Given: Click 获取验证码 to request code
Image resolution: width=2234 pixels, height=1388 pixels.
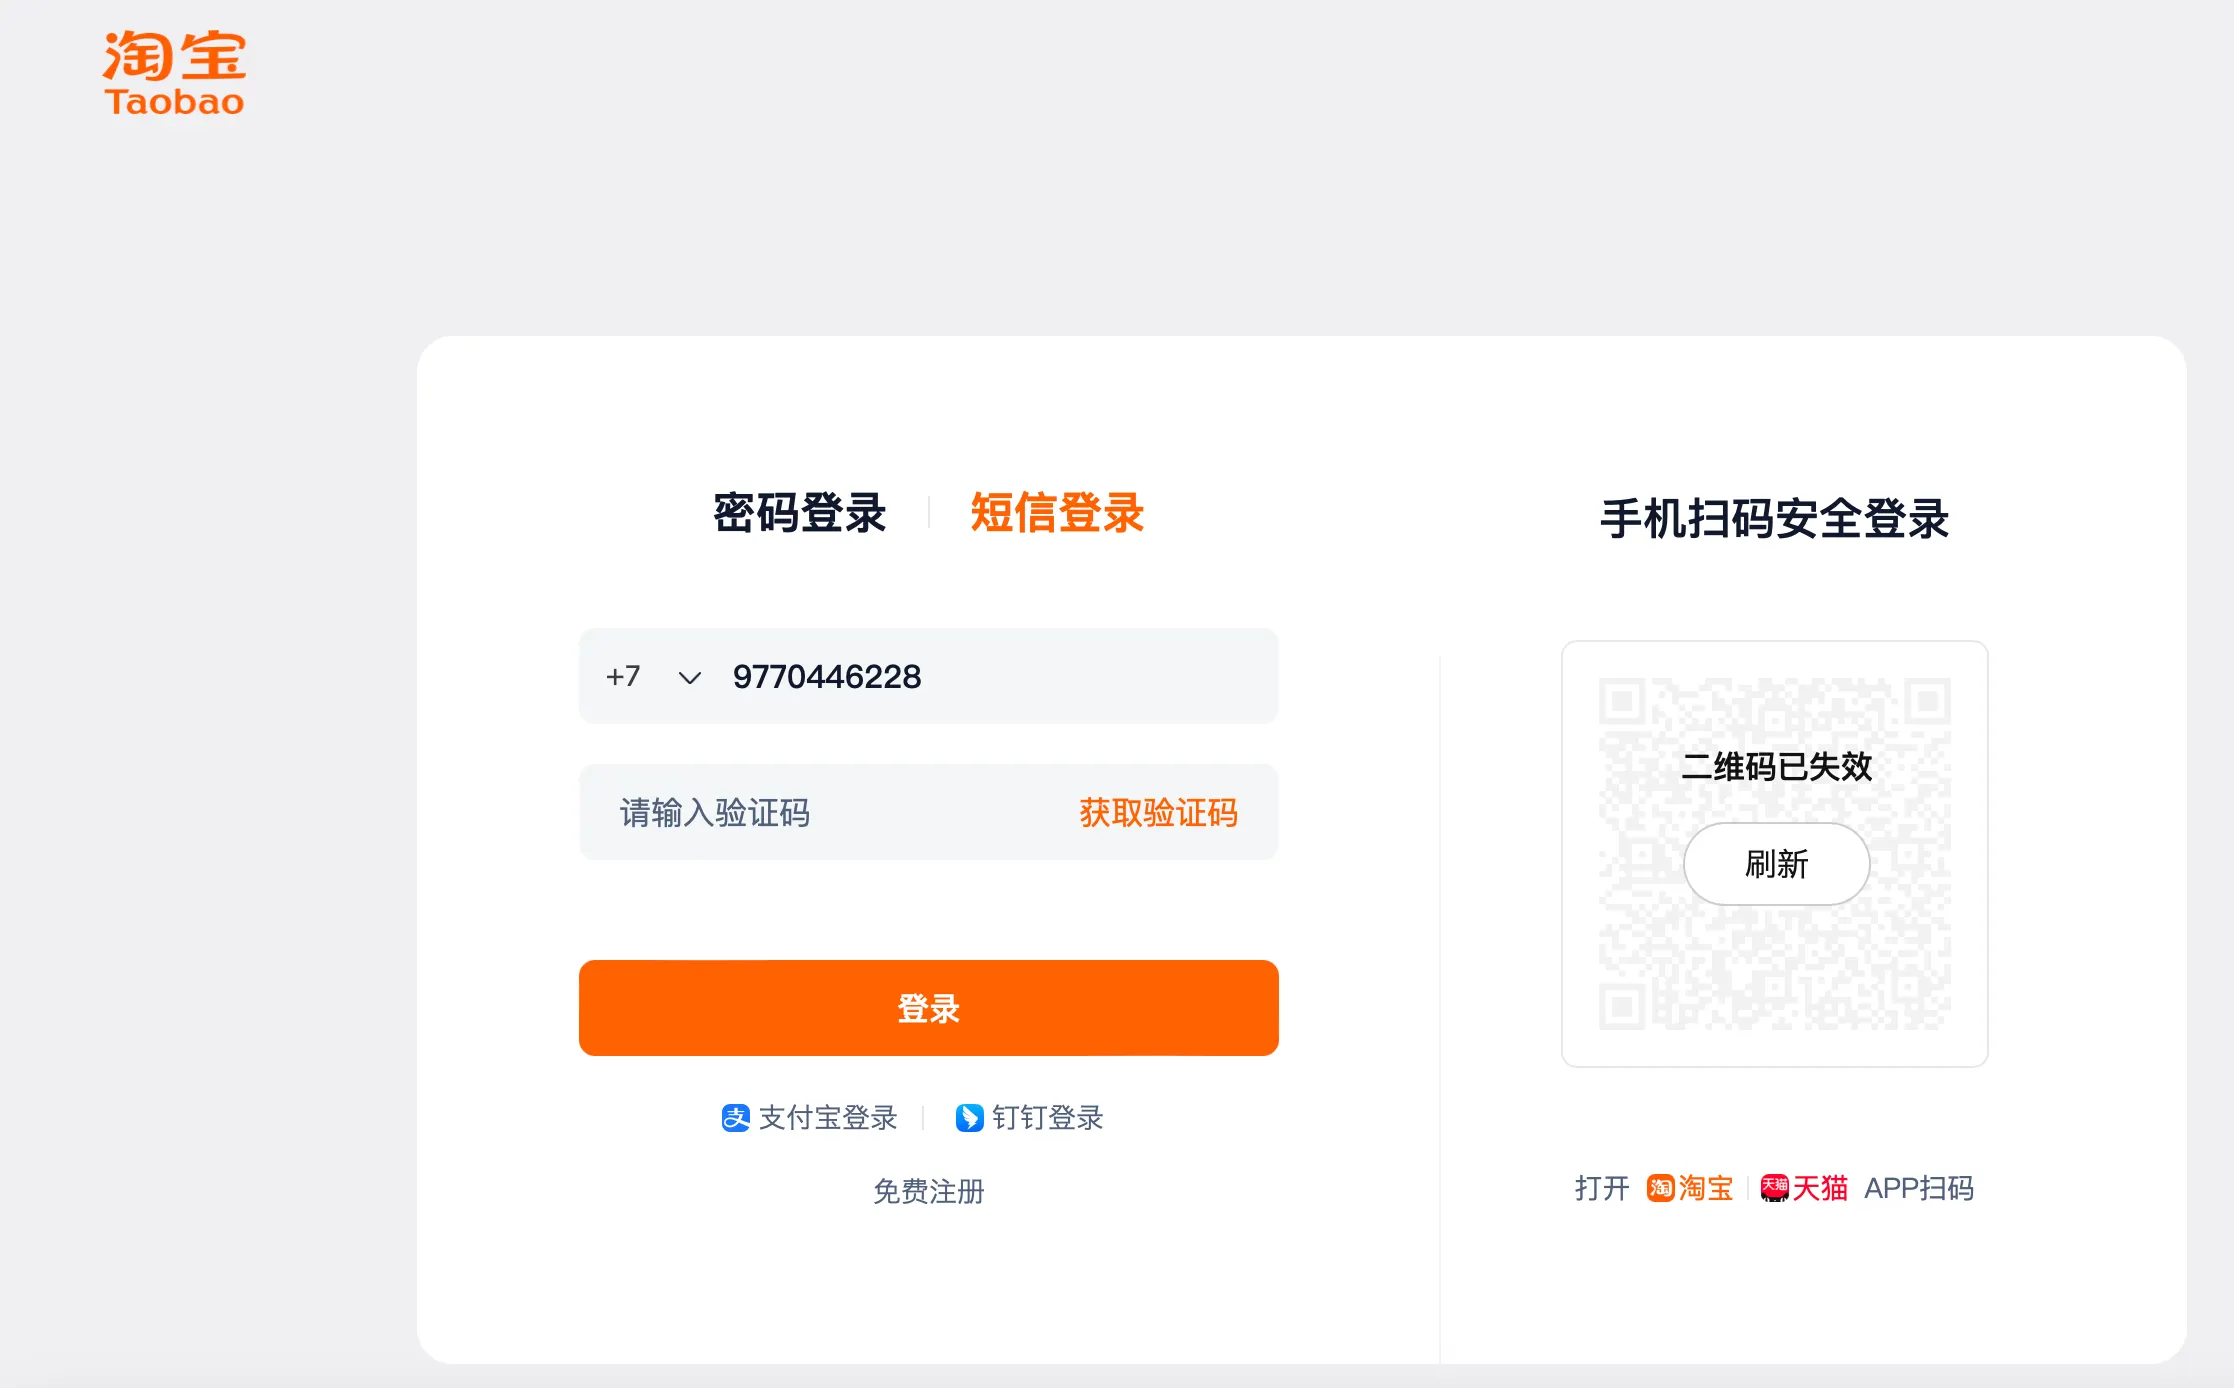Looking at the screenshot, I should pyautogui.click(x=1158, y=813).
